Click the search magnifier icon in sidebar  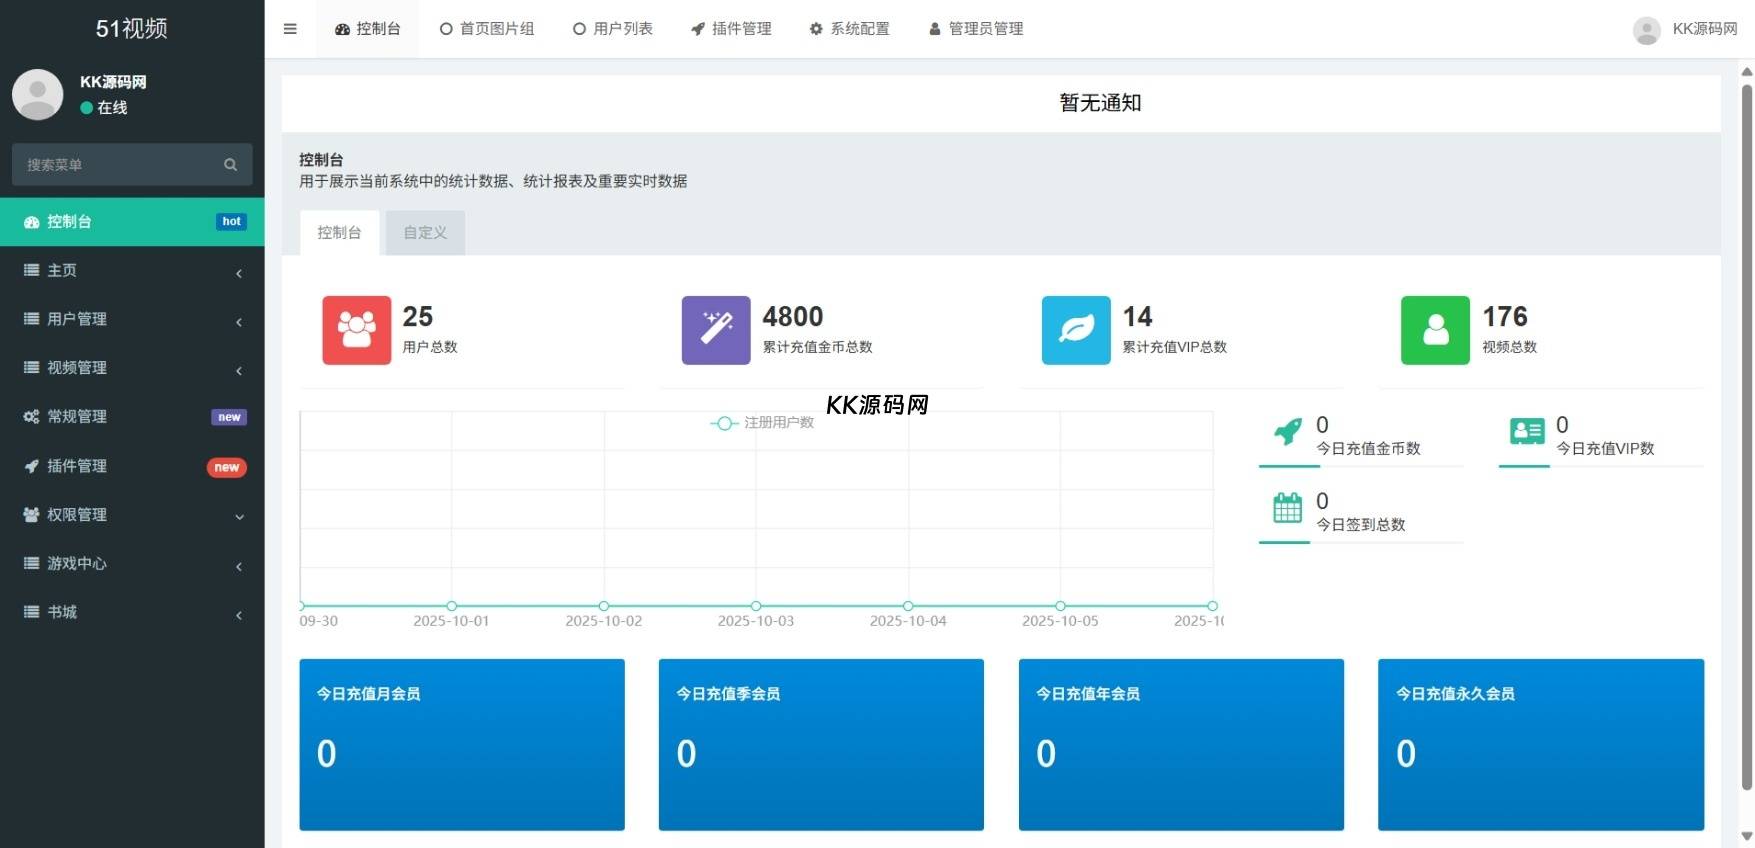point(231,165)
